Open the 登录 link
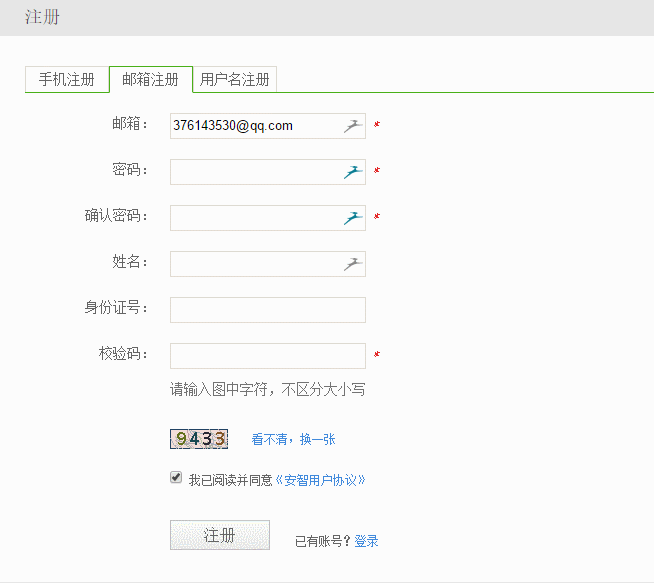 click(366, 541)
